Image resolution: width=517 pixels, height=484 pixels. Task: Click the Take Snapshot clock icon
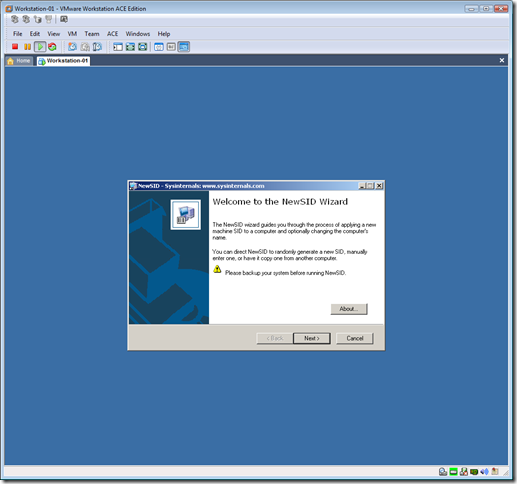[72, 47]
